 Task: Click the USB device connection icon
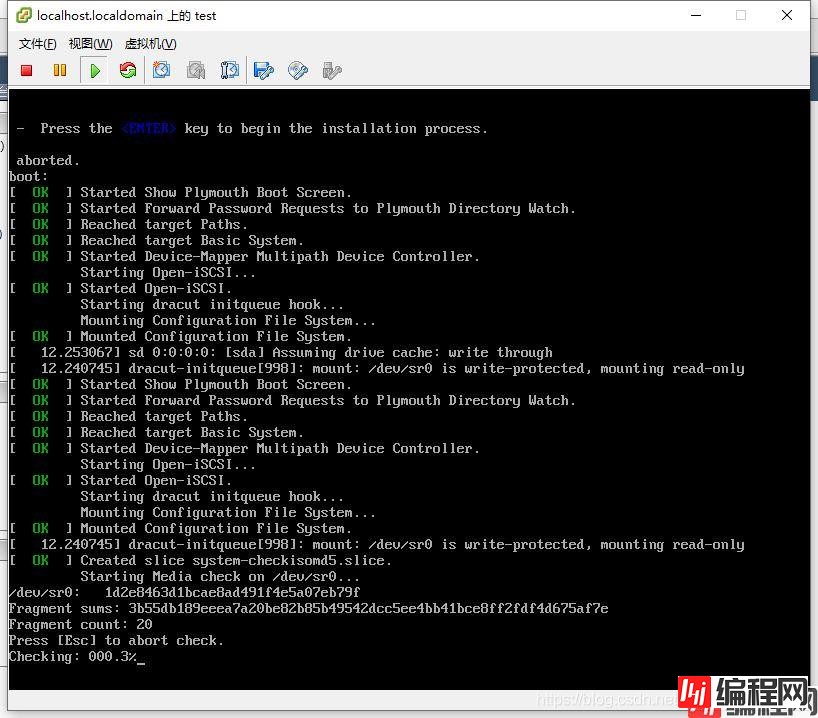coord(332,70)
